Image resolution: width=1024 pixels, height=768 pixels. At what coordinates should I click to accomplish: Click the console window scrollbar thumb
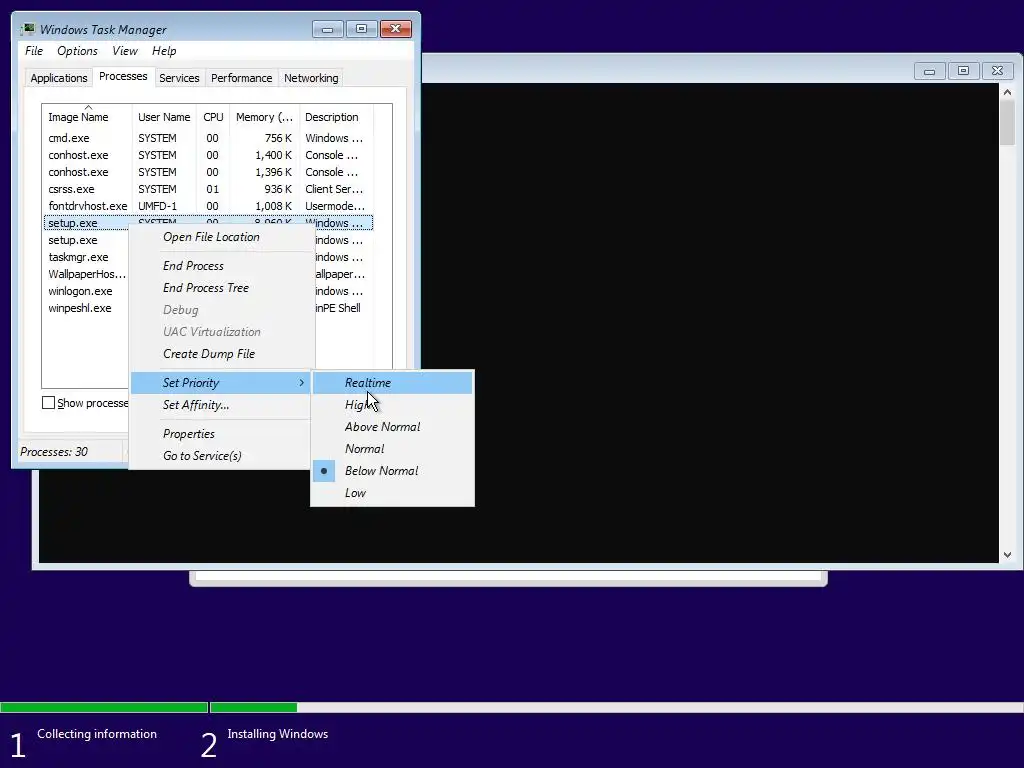pyautogui.click(x=1007, y=123)
